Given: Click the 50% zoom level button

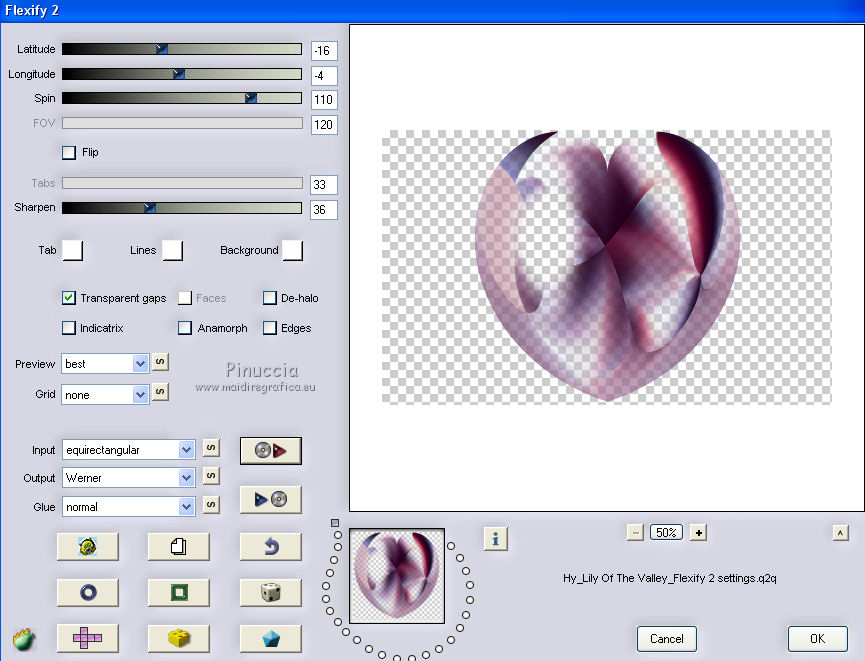Looking at the screenshot, I should tap(666, 532).
